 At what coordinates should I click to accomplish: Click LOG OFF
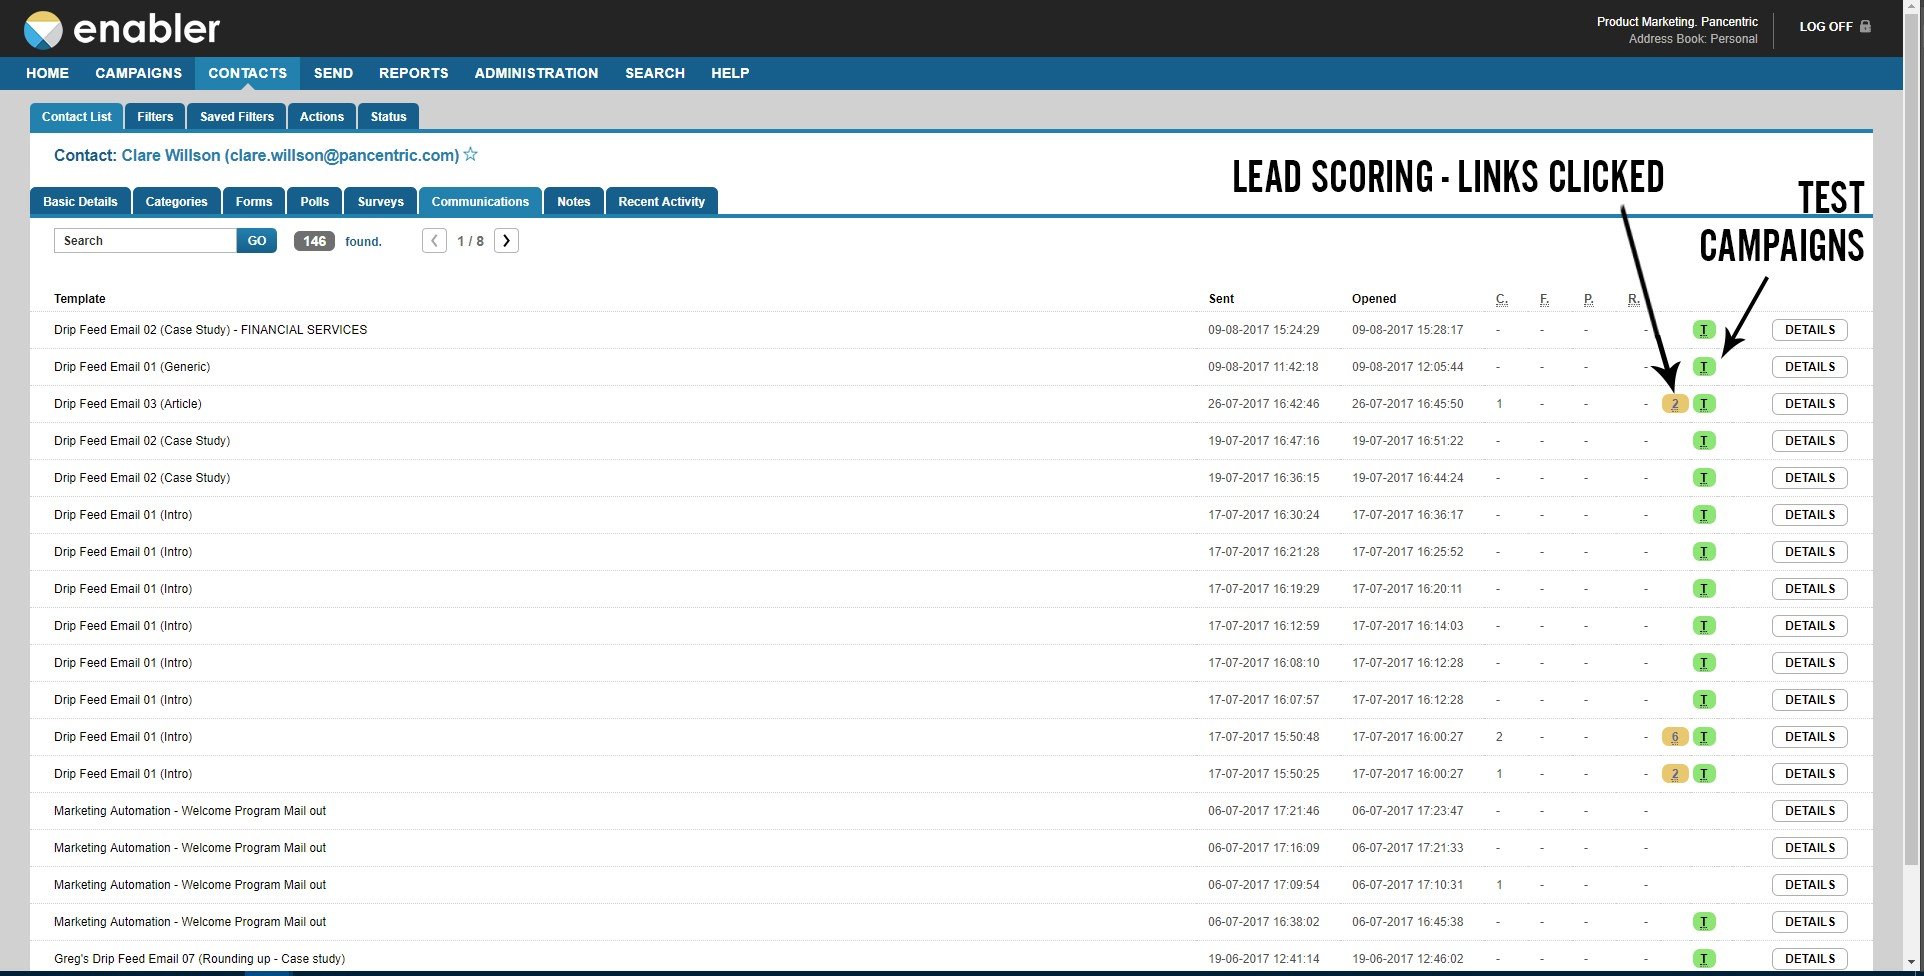pyautogui.click(x=1826, y=26)
